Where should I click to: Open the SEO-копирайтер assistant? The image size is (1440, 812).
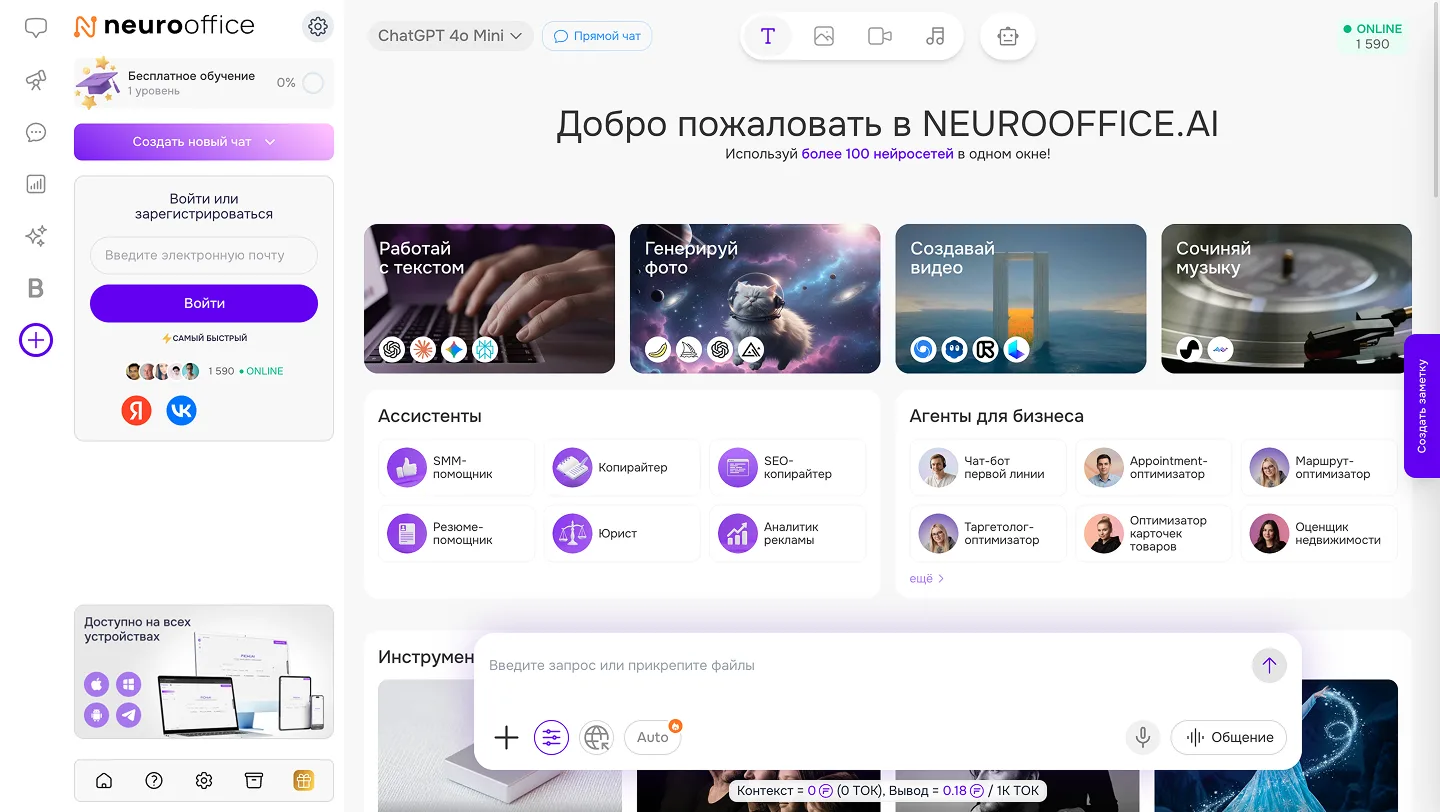point(788,467)
